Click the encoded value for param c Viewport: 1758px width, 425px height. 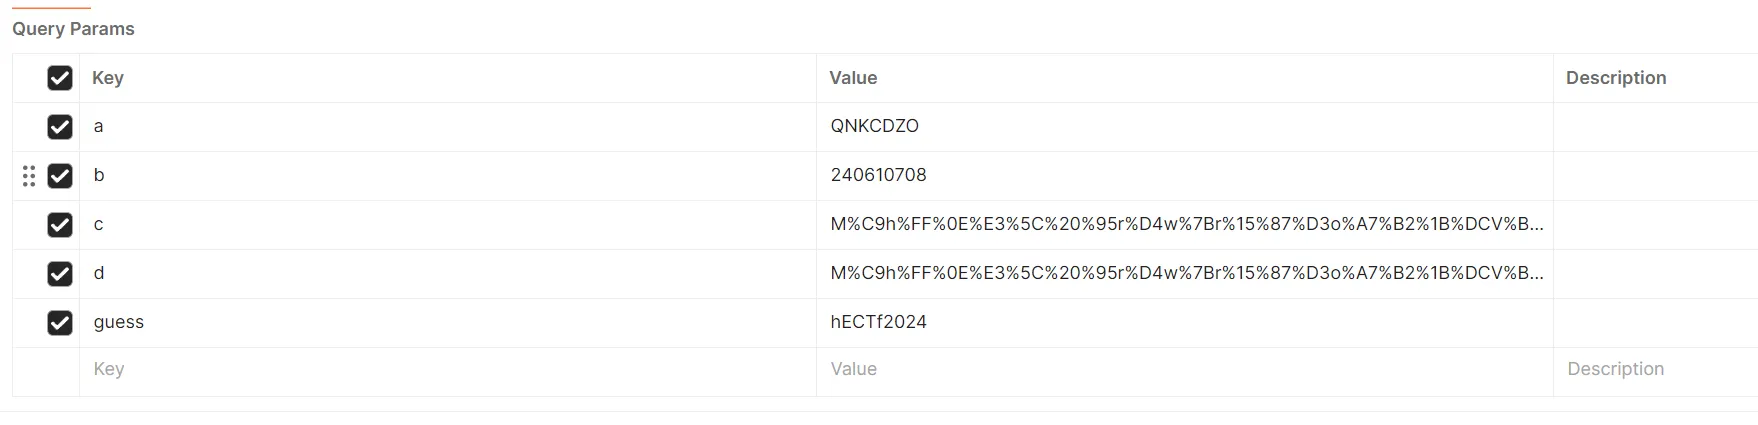coord(1186,224)
